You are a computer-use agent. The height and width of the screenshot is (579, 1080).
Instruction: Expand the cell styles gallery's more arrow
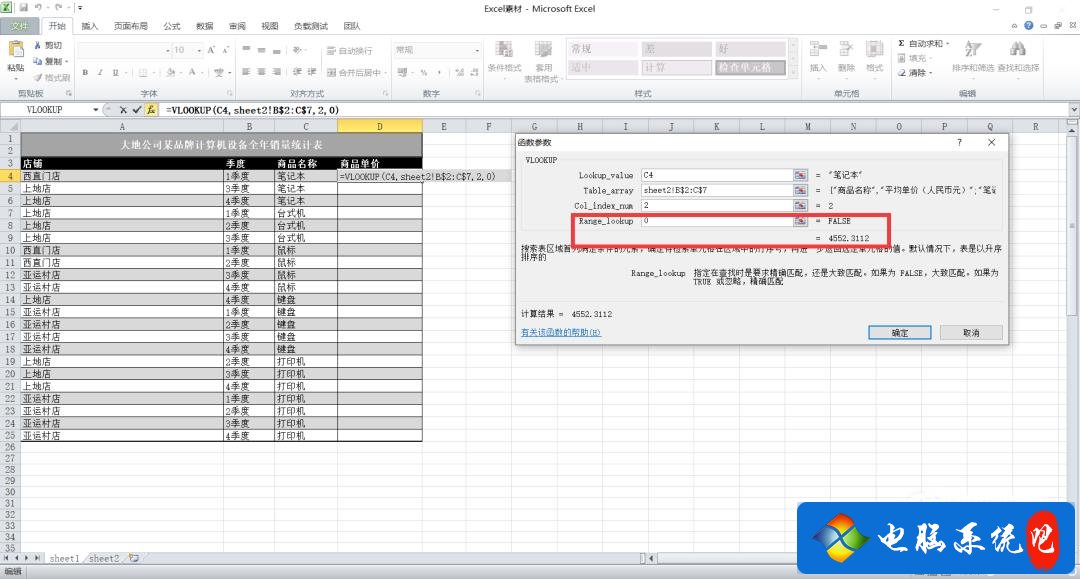793,70
